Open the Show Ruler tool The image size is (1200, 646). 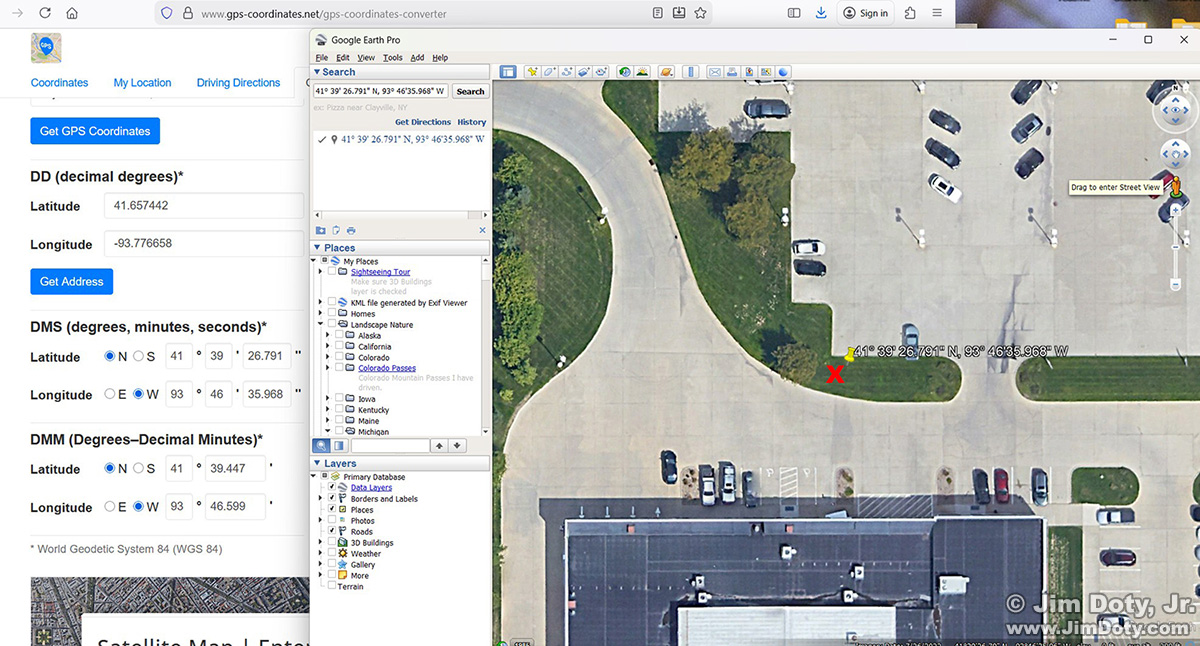coord(690,72)
